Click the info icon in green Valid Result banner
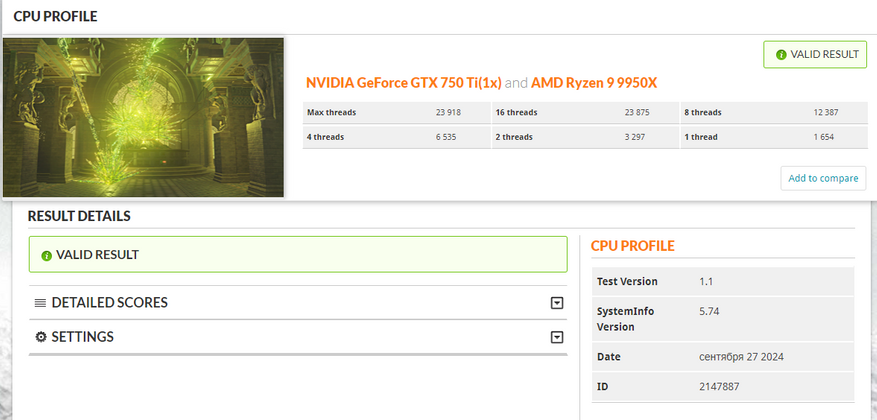877x420 pixels. click(x=46, y=255)
